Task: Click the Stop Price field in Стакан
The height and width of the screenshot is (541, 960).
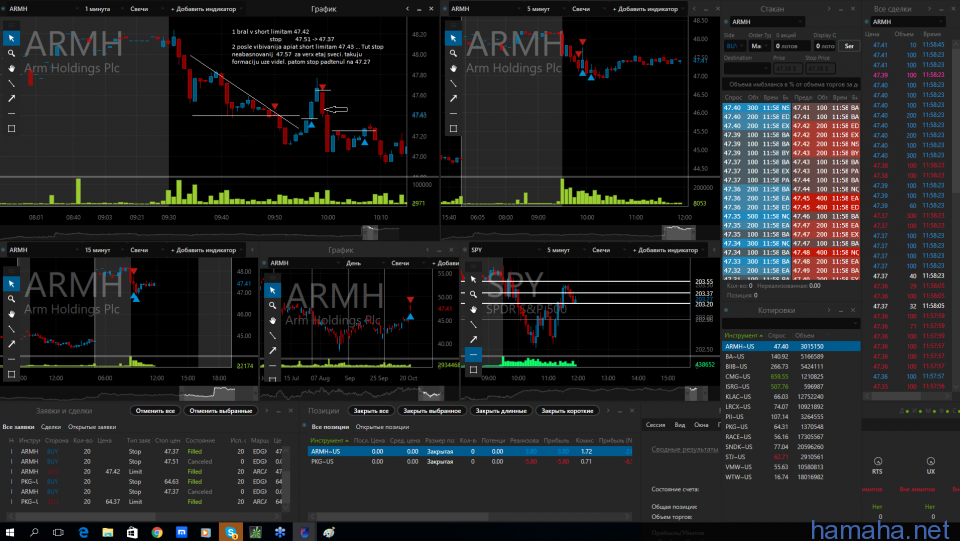Action: 820,69
